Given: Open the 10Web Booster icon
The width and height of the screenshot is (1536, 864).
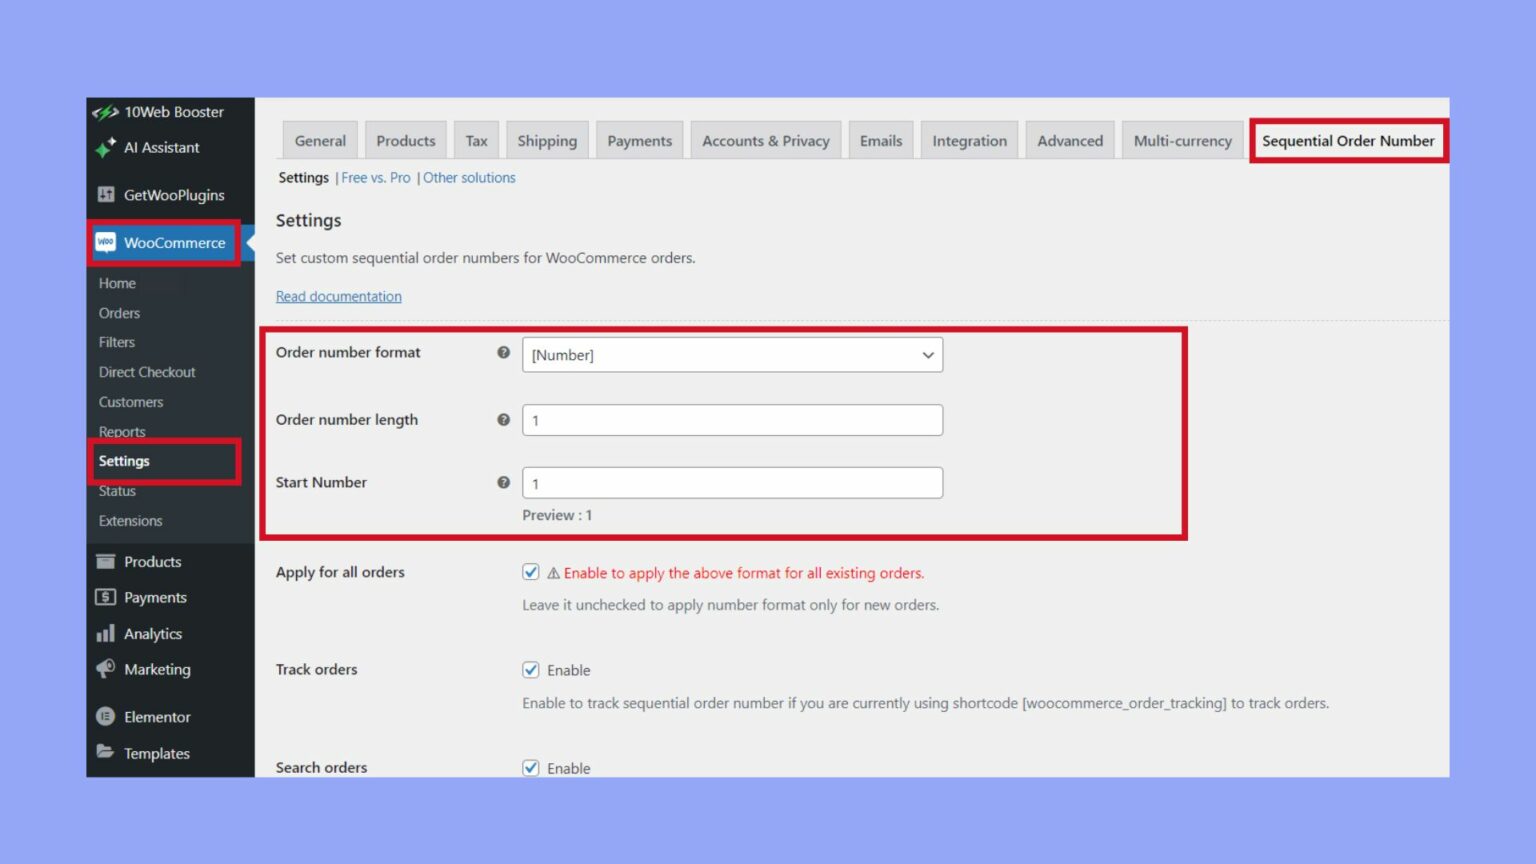Looking at the screenshot, I should pos(105,111).
